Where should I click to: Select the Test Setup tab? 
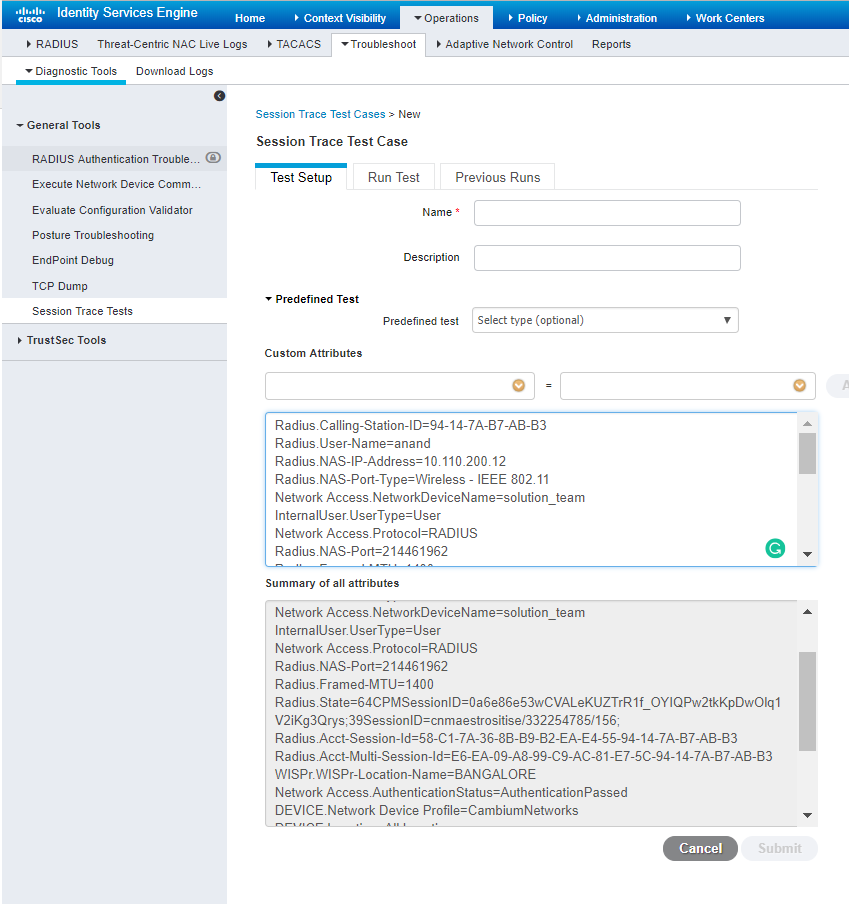click(x=301, y=177)
